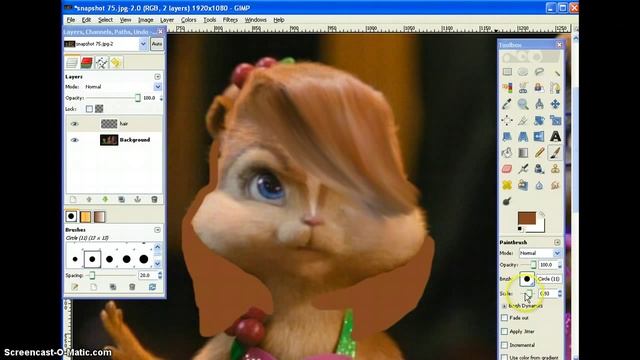Select the Scale tool
The image size is (640, 360).
point(555,120)
